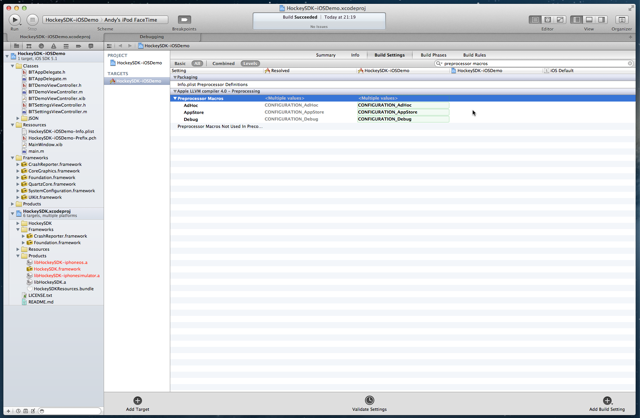Screen dimensions: 640x418
Task: Click the Add Build Setting plus icon
Action: (x=607, y=400)
